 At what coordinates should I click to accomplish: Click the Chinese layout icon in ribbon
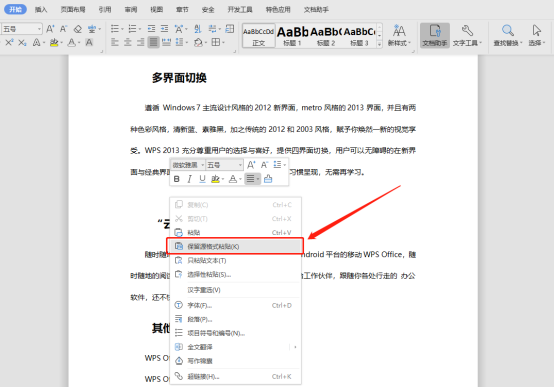[179, 29]
